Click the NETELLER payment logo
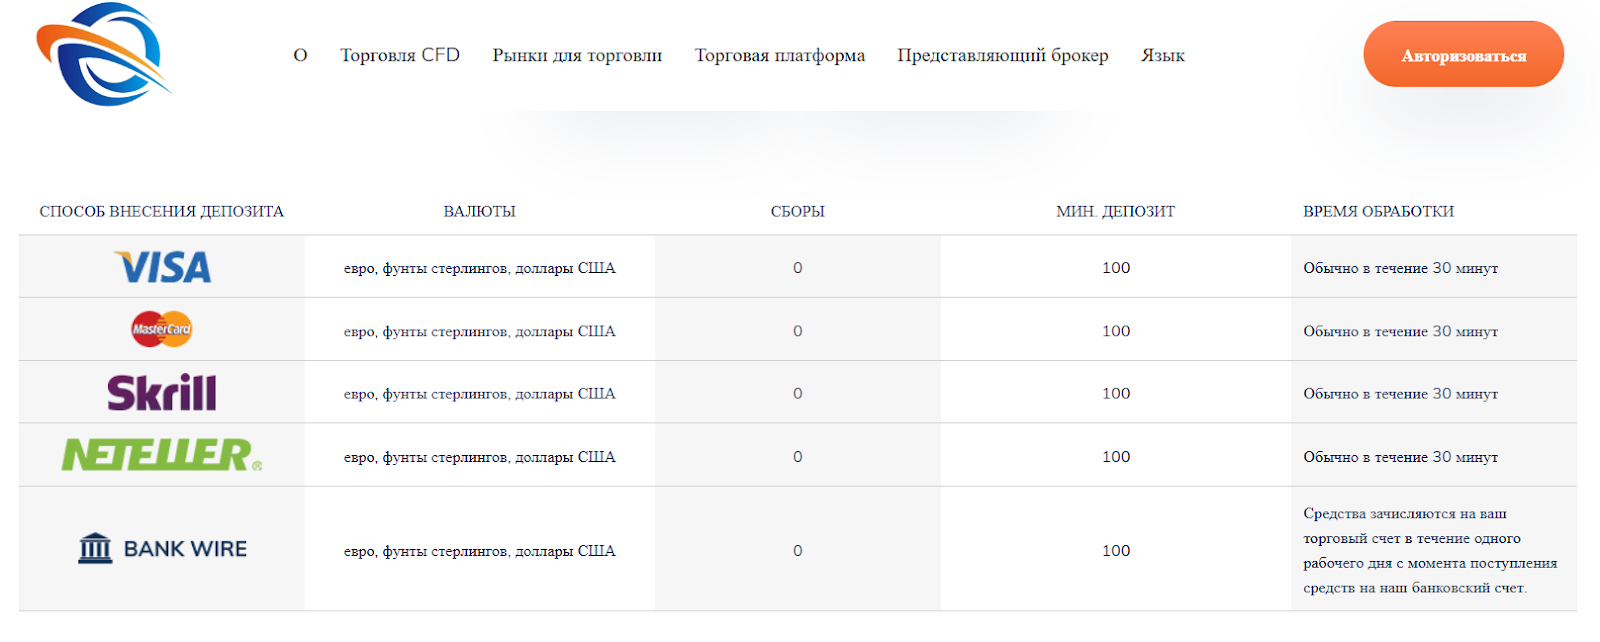 coord(162,455)
